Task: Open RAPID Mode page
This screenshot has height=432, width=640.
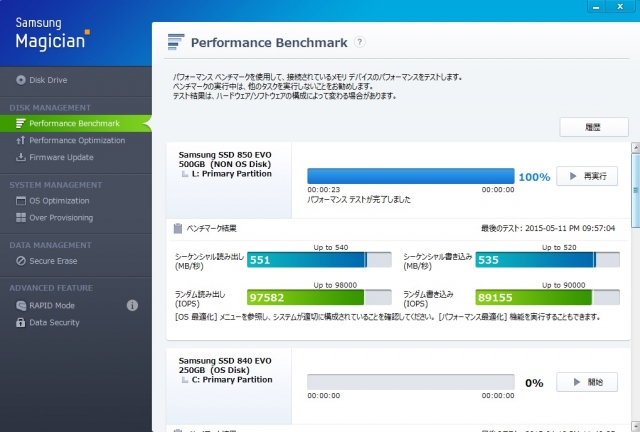Action: (52, 305)
